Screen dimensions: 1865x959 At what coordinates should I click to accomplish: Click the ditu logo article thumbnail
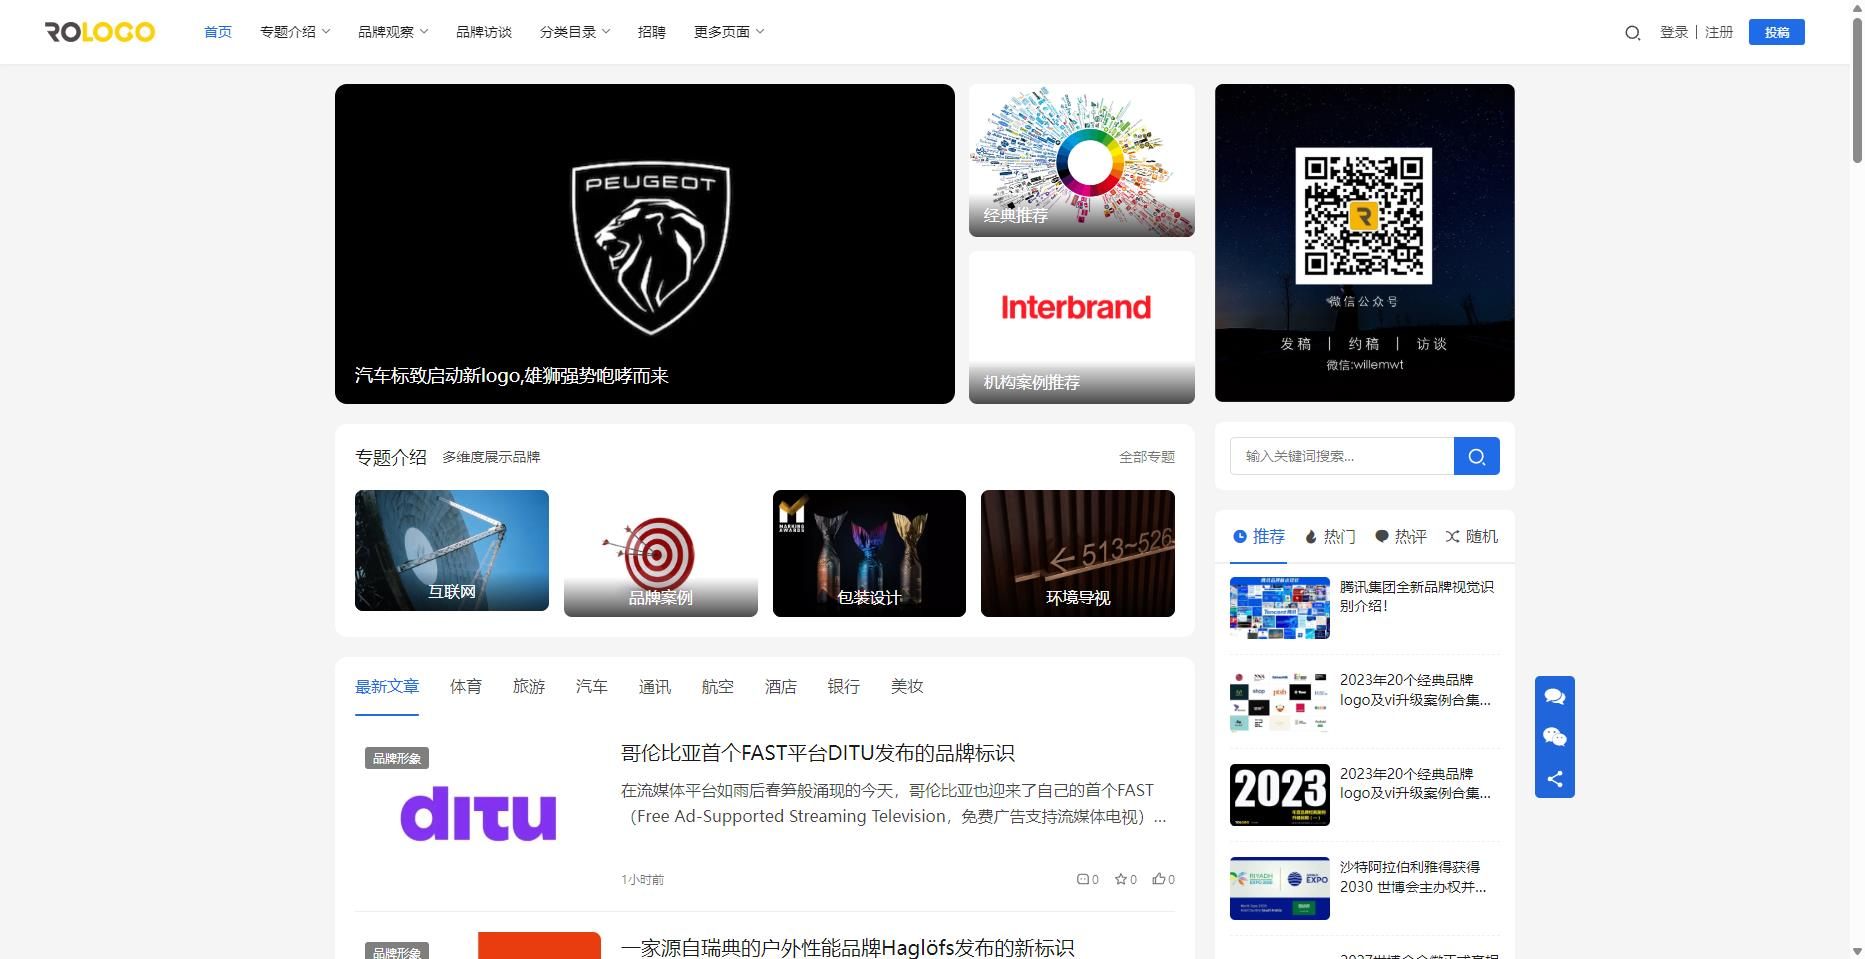478,813
